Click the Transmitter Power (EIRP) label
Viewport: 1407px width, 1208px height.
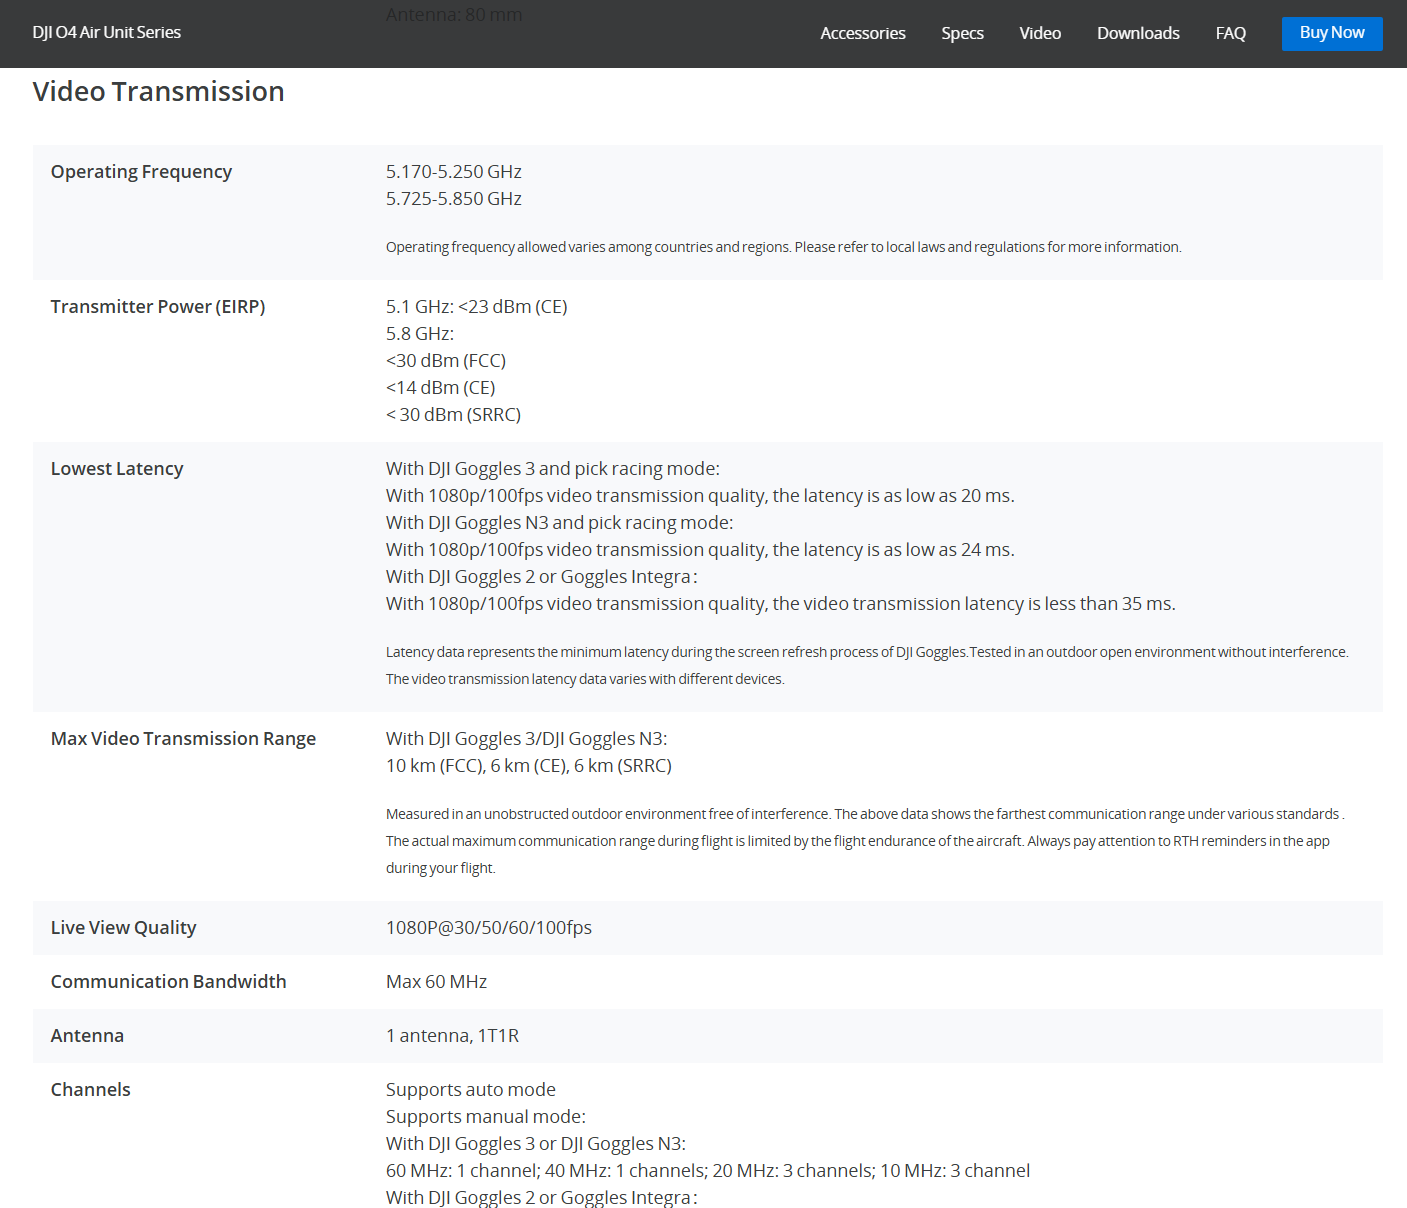click(158, 307)
